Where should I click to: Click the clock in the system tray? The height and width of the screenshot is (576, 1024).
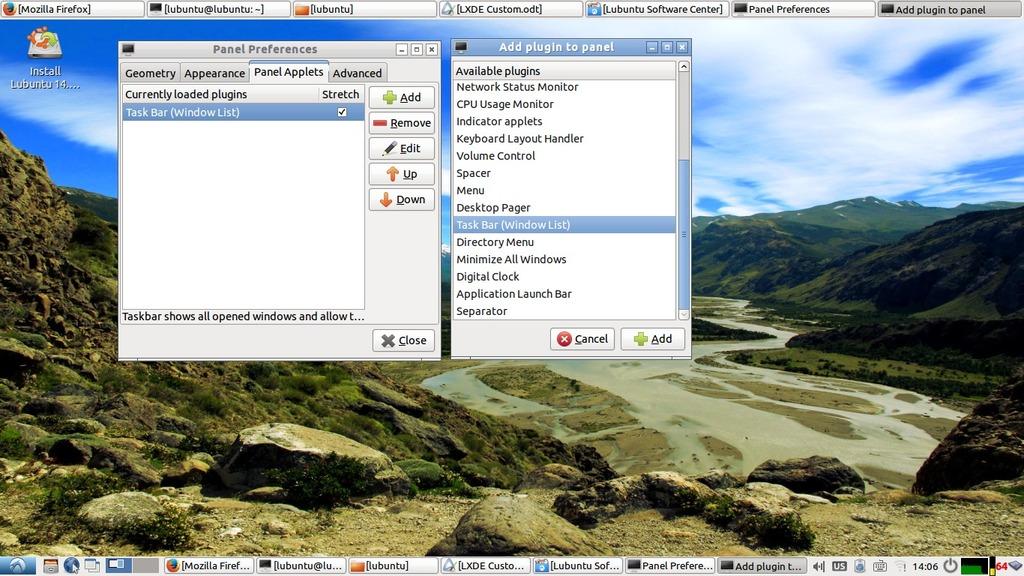pos(925,565)
